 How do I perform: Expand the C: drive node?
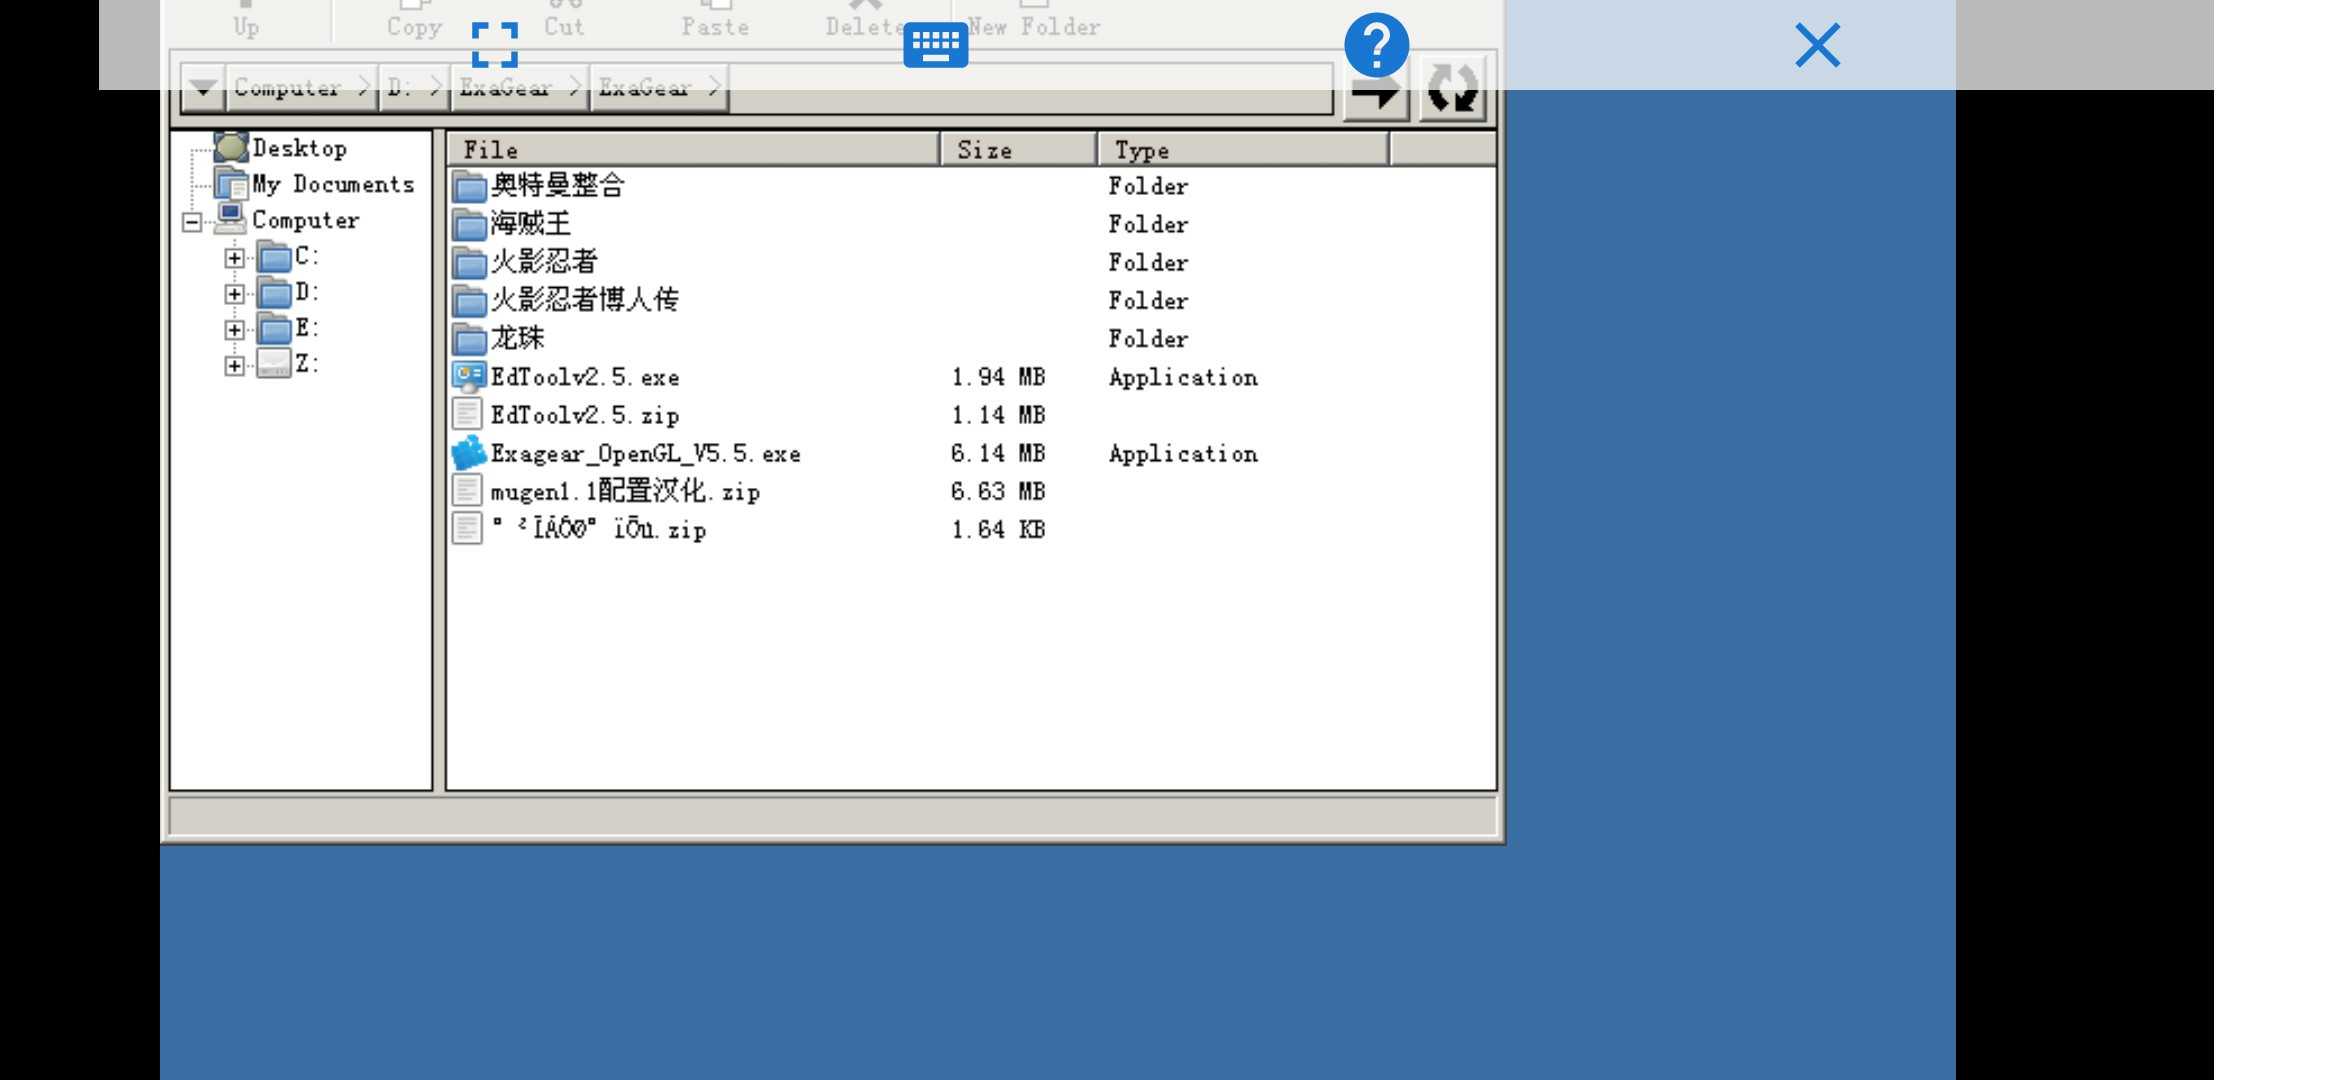pos(234,258)
